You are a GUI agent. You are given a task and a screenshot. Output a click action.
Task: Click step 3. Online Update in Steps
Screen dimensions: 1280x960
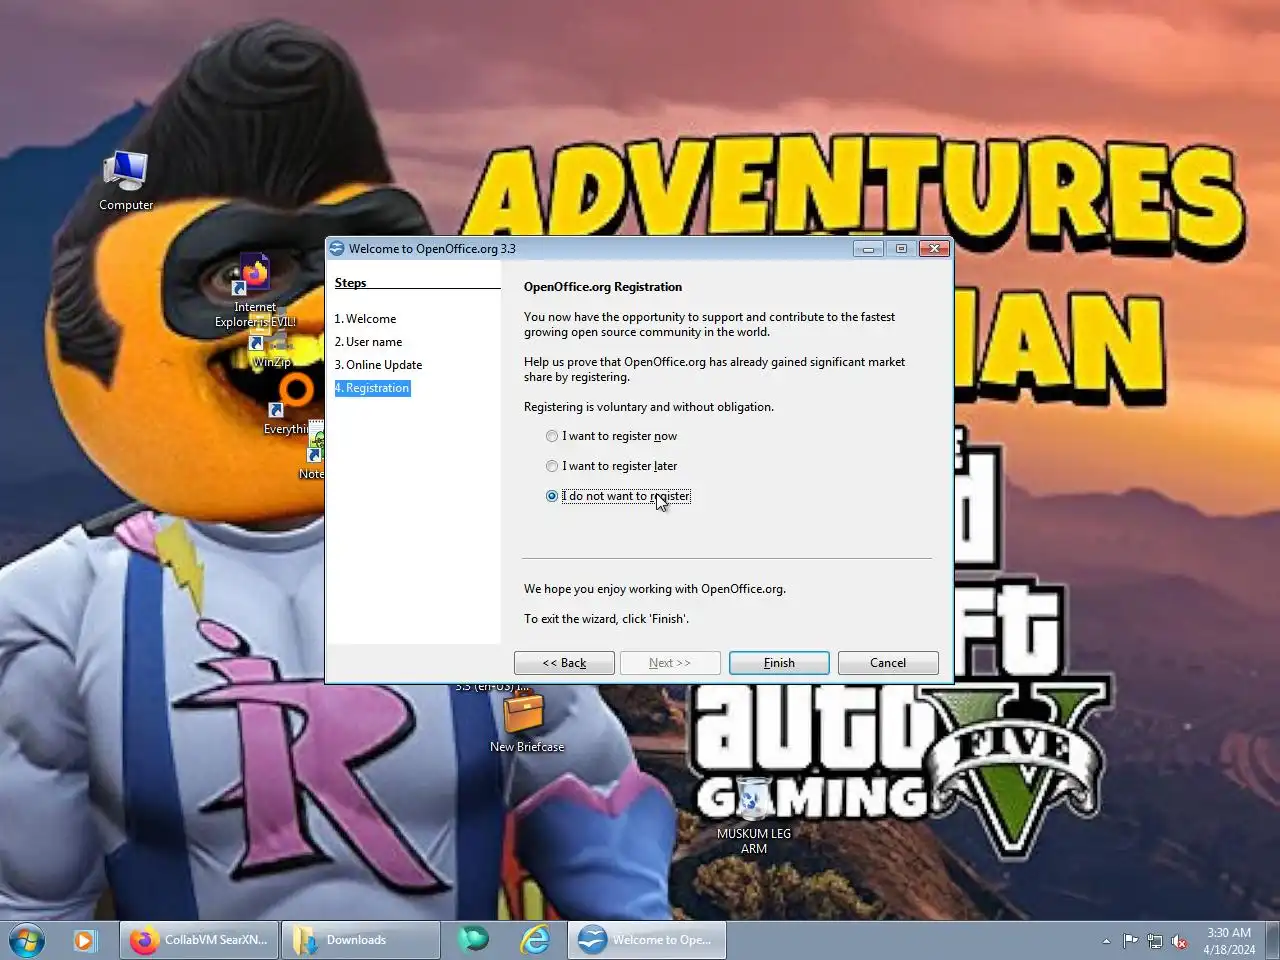tap(378, 365)
